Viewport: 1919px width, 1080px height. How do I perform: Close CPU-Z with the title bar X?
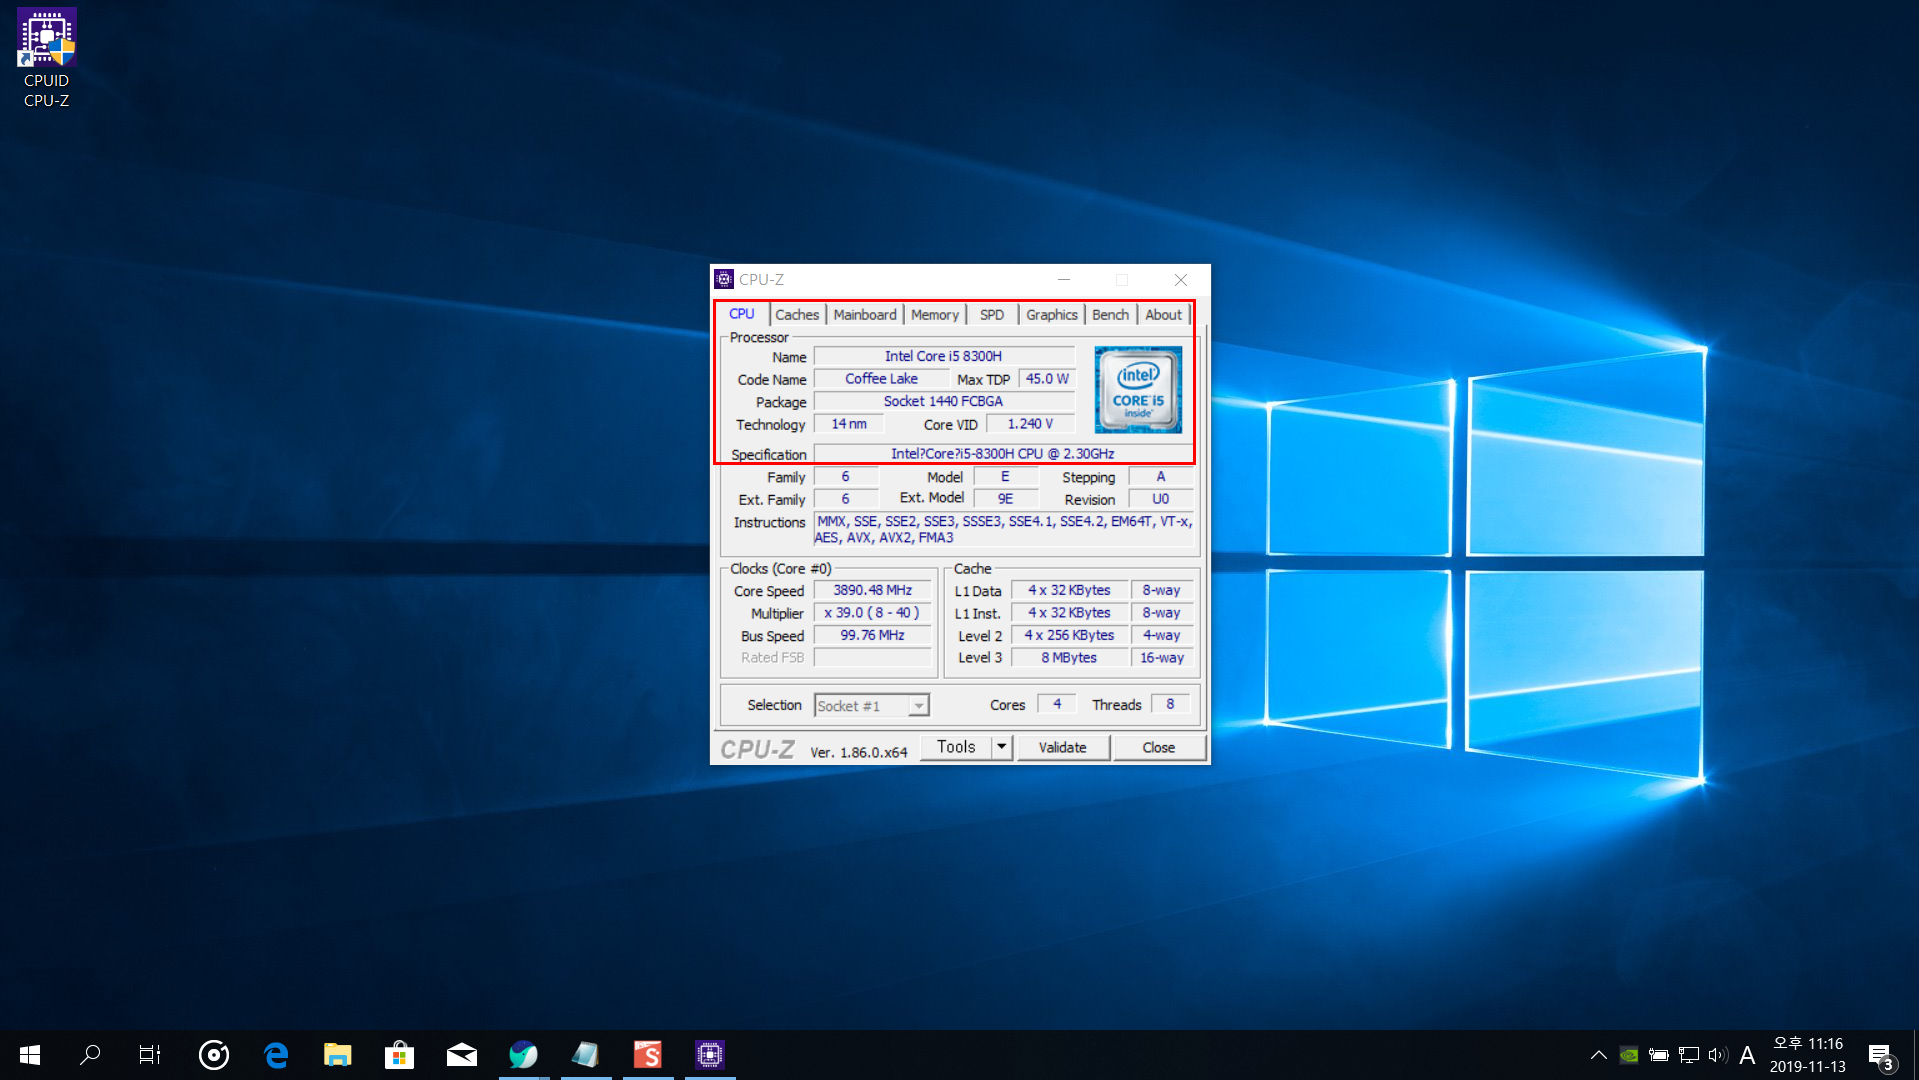coord(1181,279)
